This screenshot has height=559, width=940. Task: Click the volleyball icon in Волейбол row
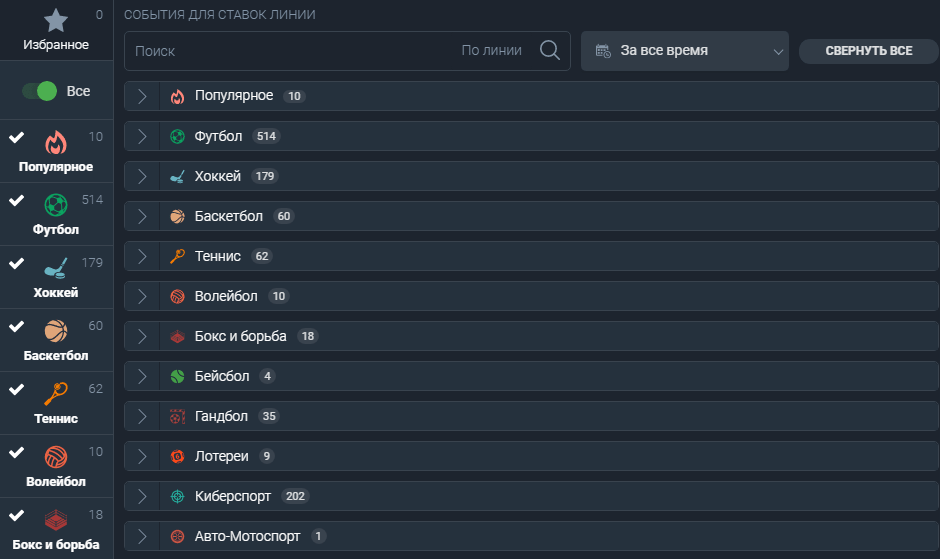(177, 296)
